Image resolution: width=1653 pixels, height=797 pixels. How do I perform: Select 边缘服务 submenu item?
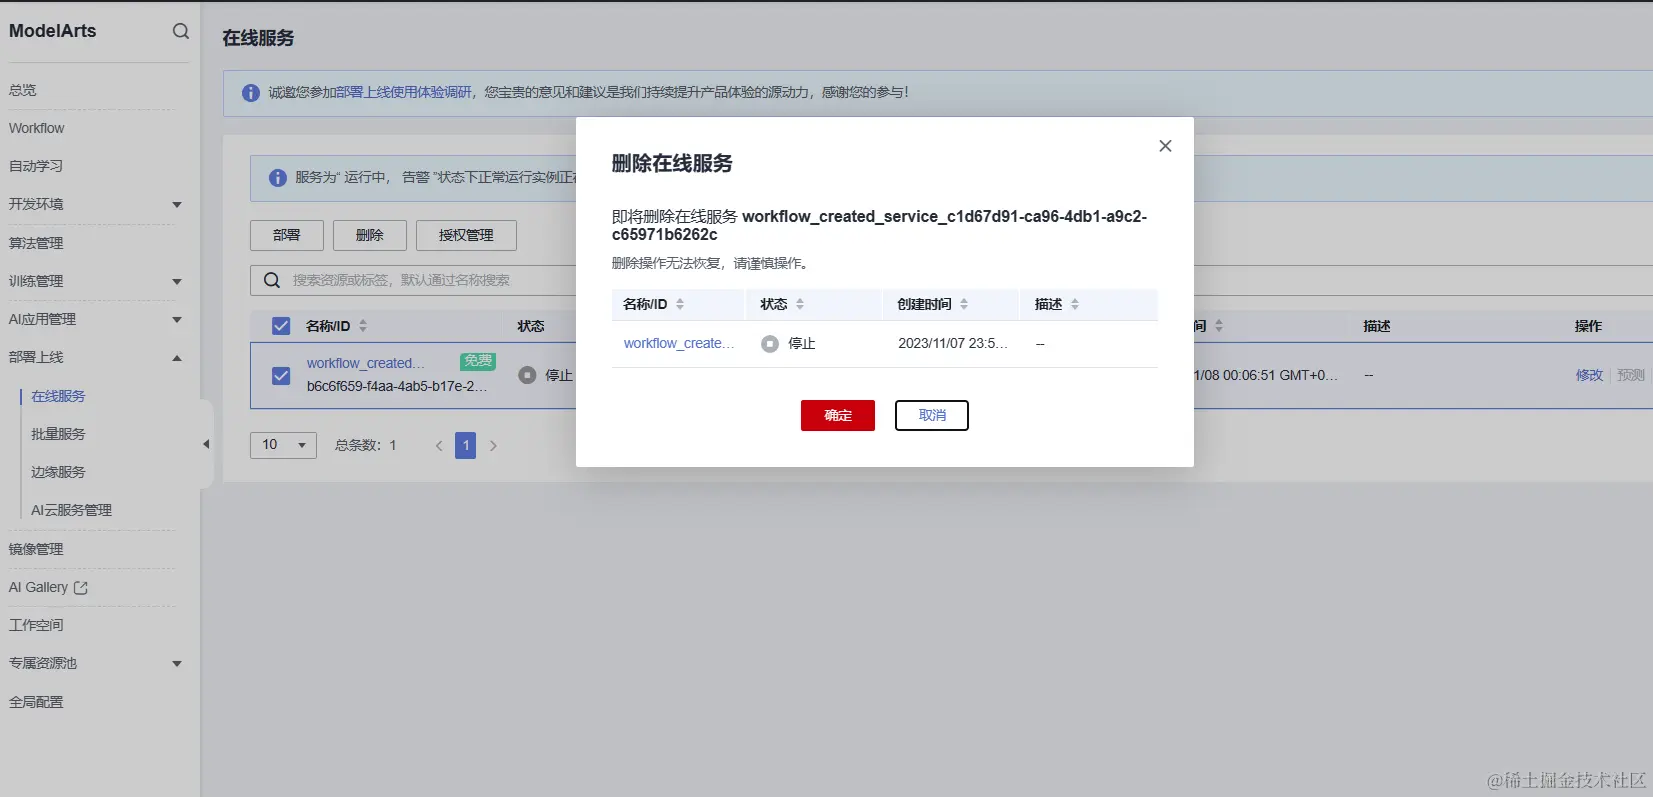pos(58,472)
